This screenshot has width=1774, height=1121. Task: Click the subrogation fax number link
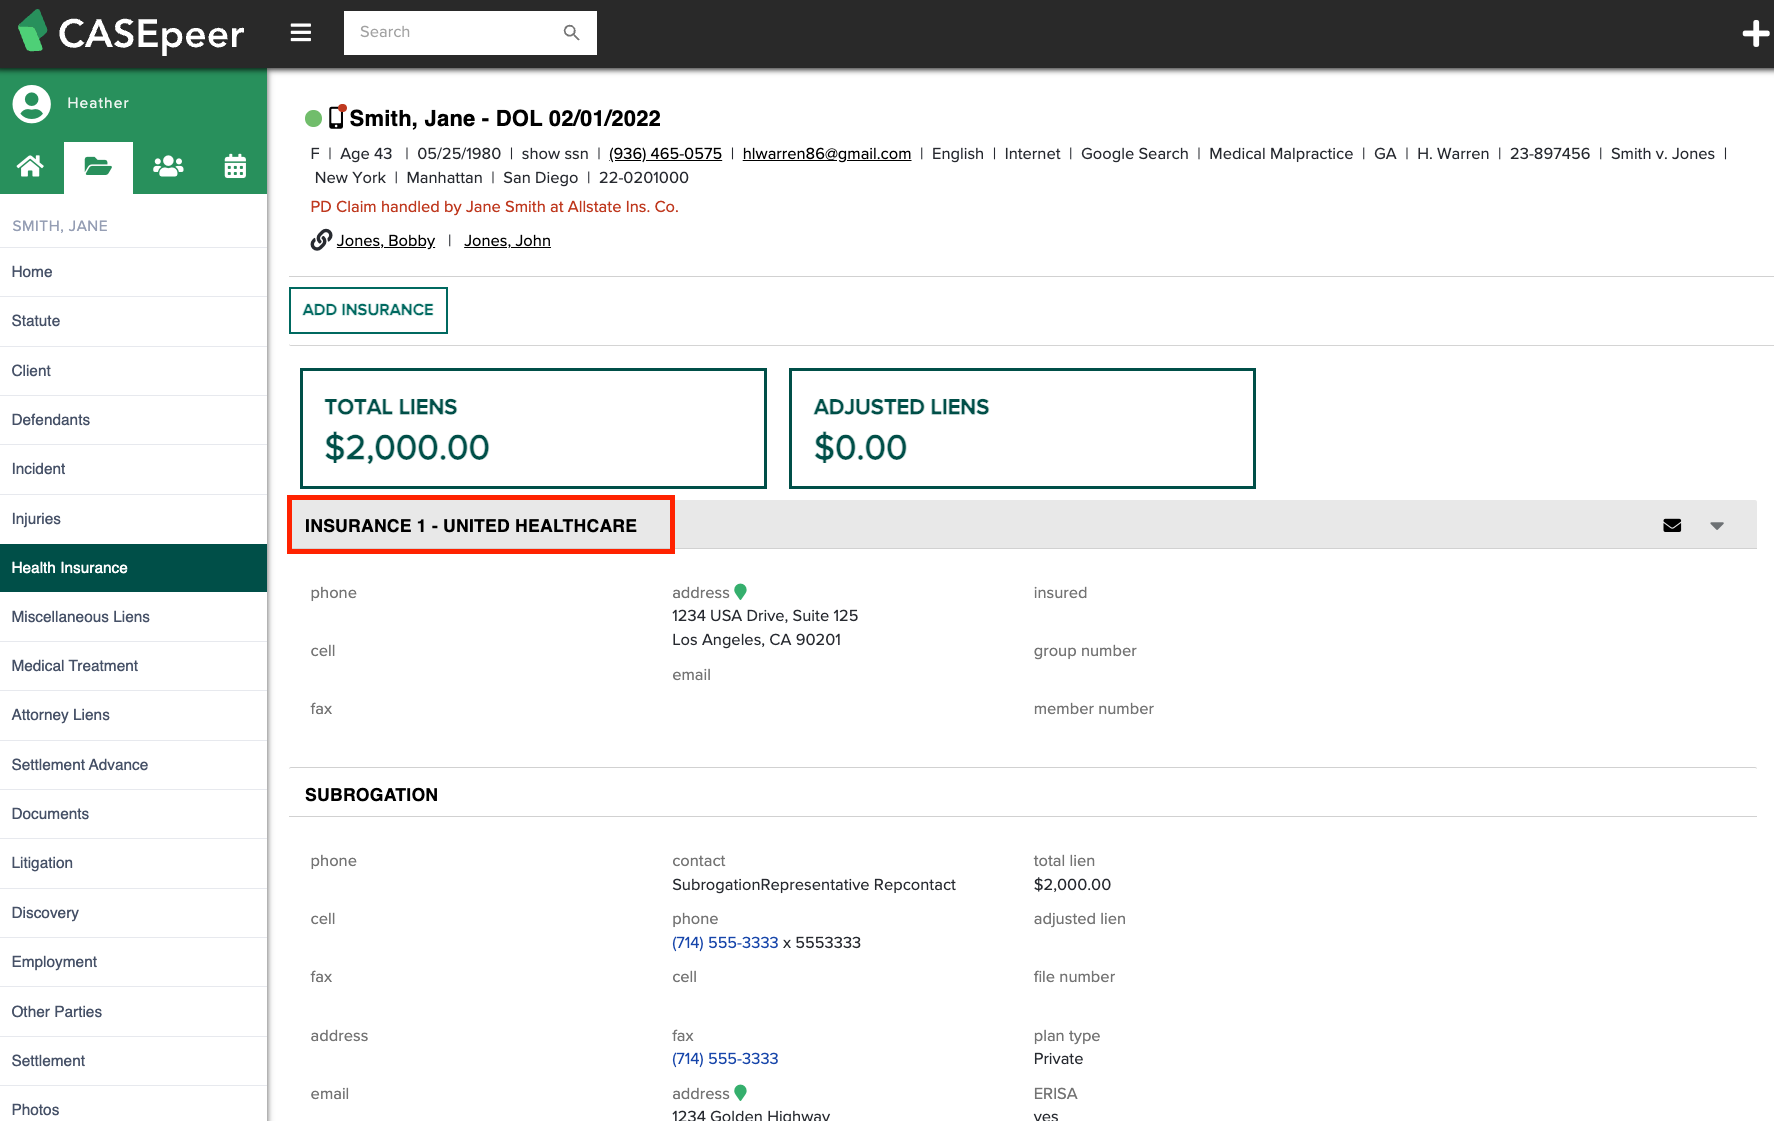pos(725,1059)
